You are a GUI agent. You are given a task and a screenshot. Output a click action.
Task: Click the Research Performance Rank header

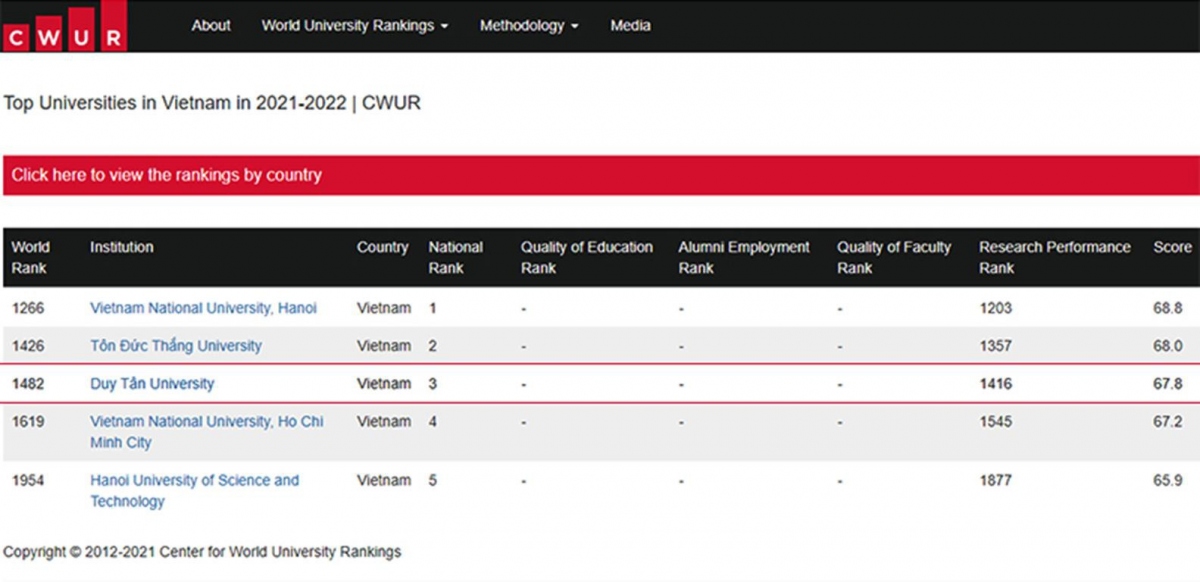coord(1054,257)
